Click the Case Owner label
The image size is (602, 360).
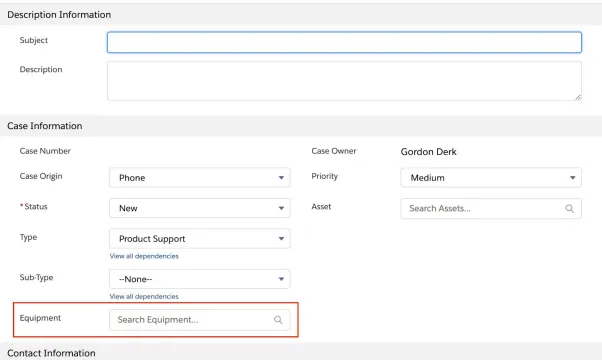pyautogui.click(x=334, y=151)
